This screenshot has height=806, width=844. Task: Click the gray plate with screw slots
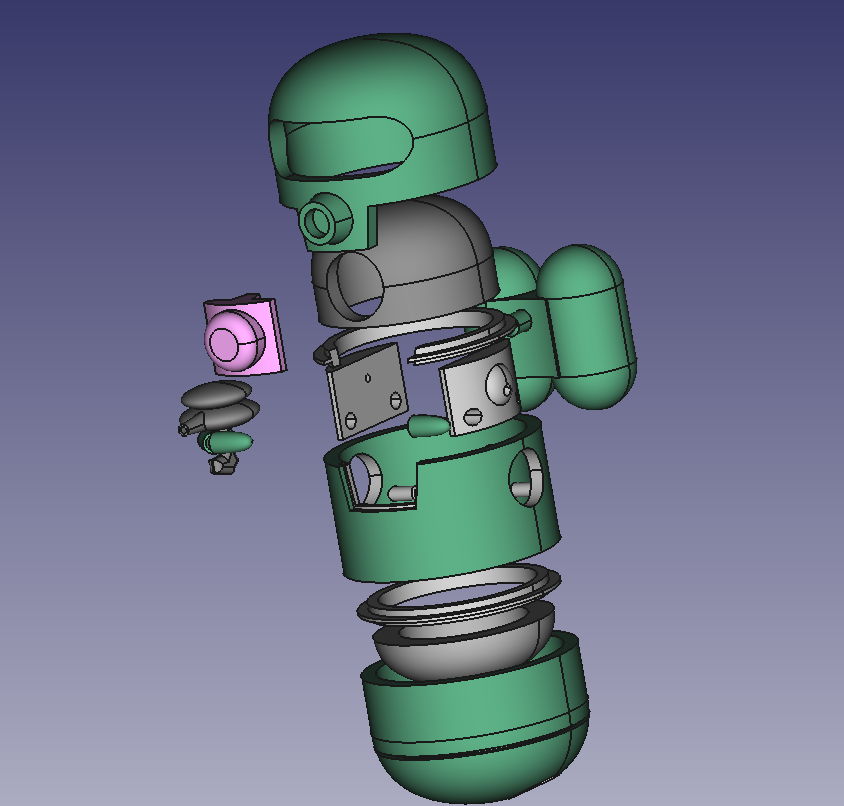pyautogui.click(x=368, y=390)
